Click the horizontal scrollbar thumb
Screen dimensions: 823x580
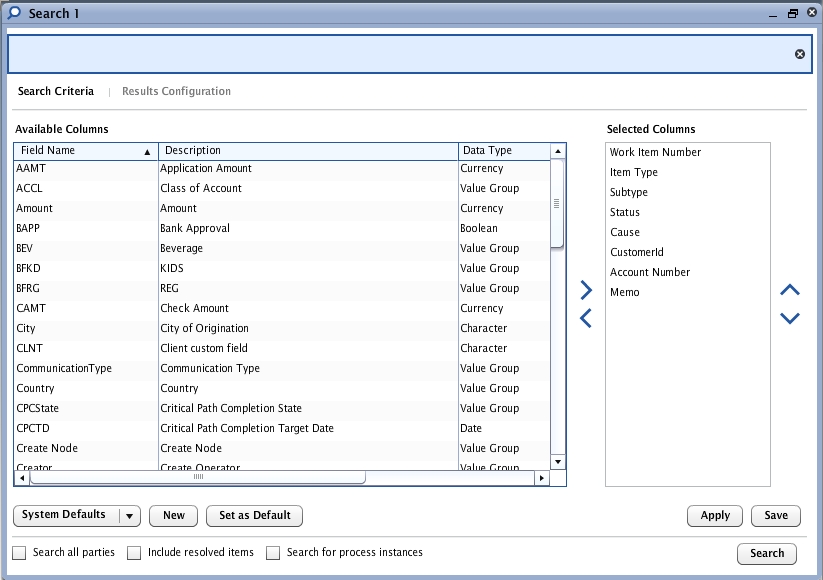point(198,478)
